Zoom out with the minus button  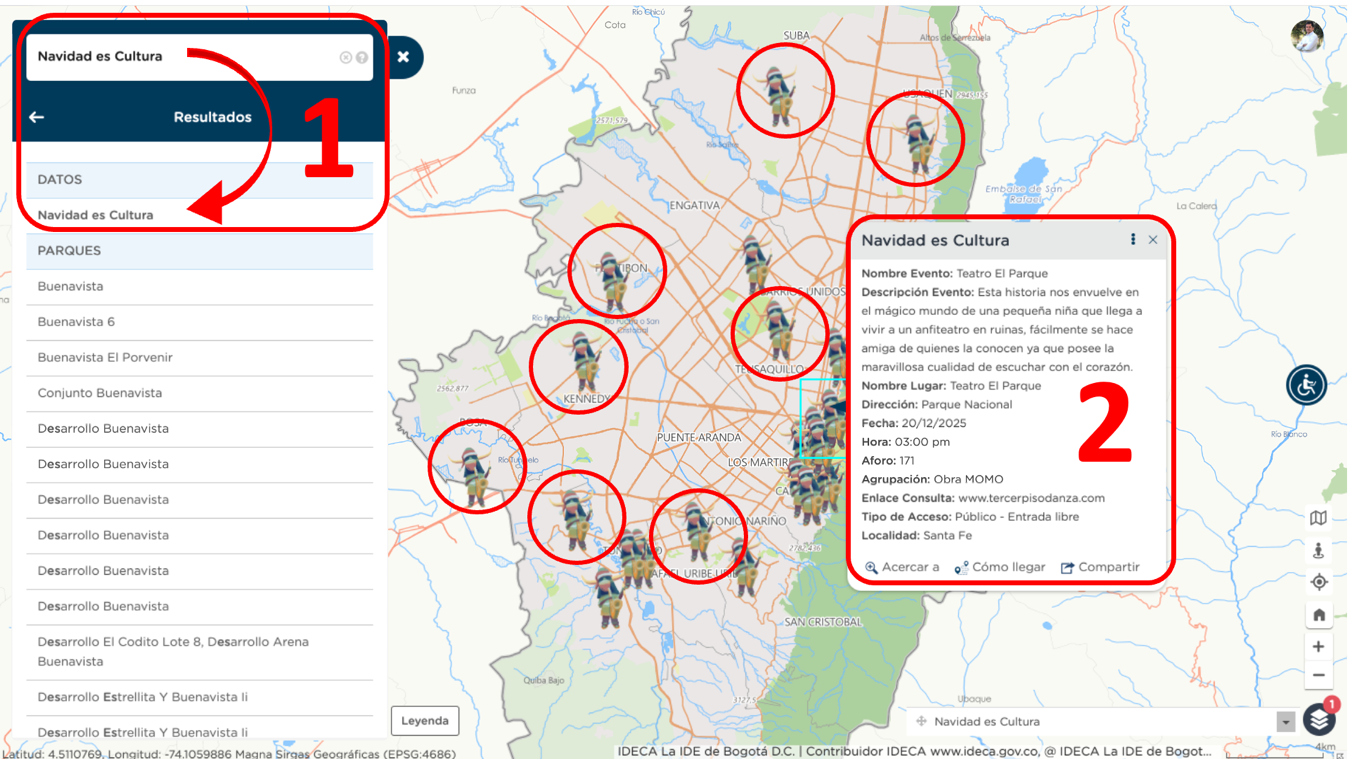pos(1318,676)
